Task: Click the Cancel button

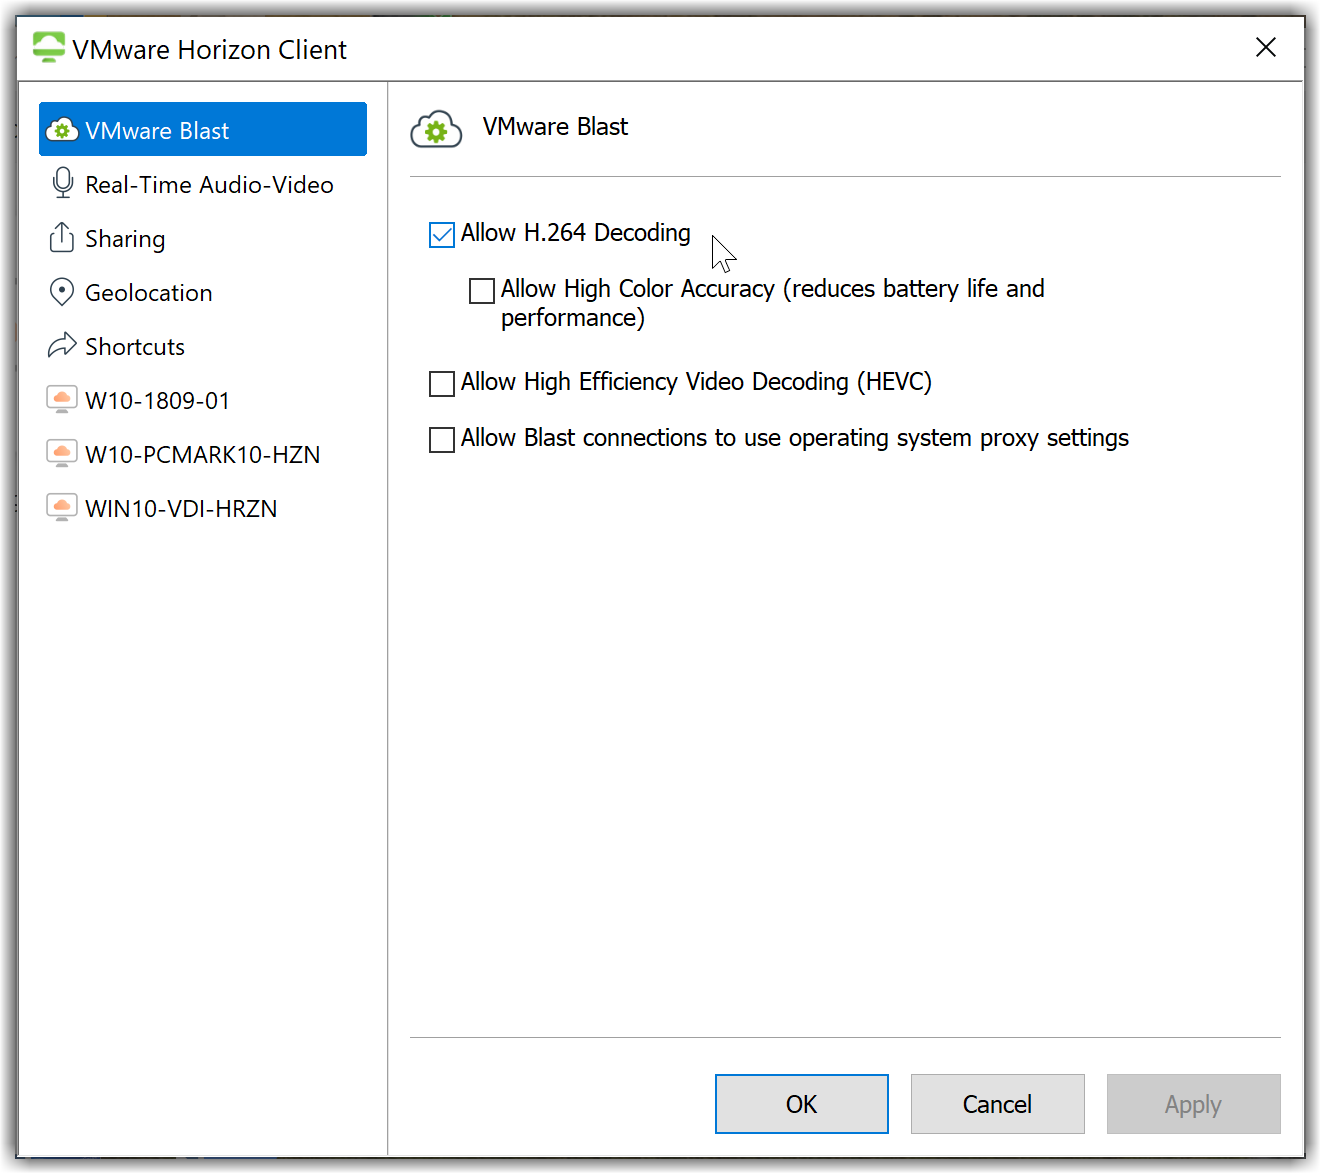Action: click(x=997, y=1104)
